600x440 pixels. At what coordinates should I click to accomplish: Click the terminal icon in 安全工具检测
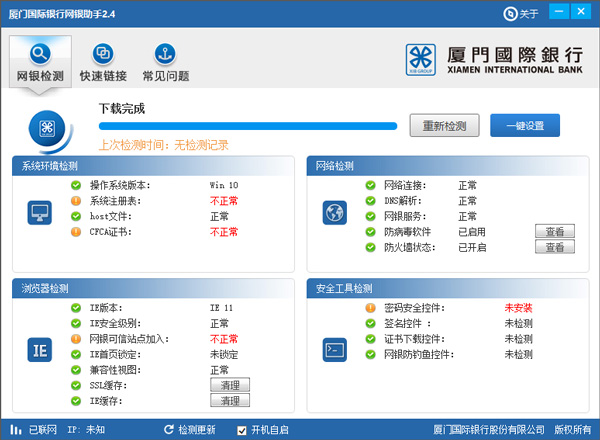(335, 350)
